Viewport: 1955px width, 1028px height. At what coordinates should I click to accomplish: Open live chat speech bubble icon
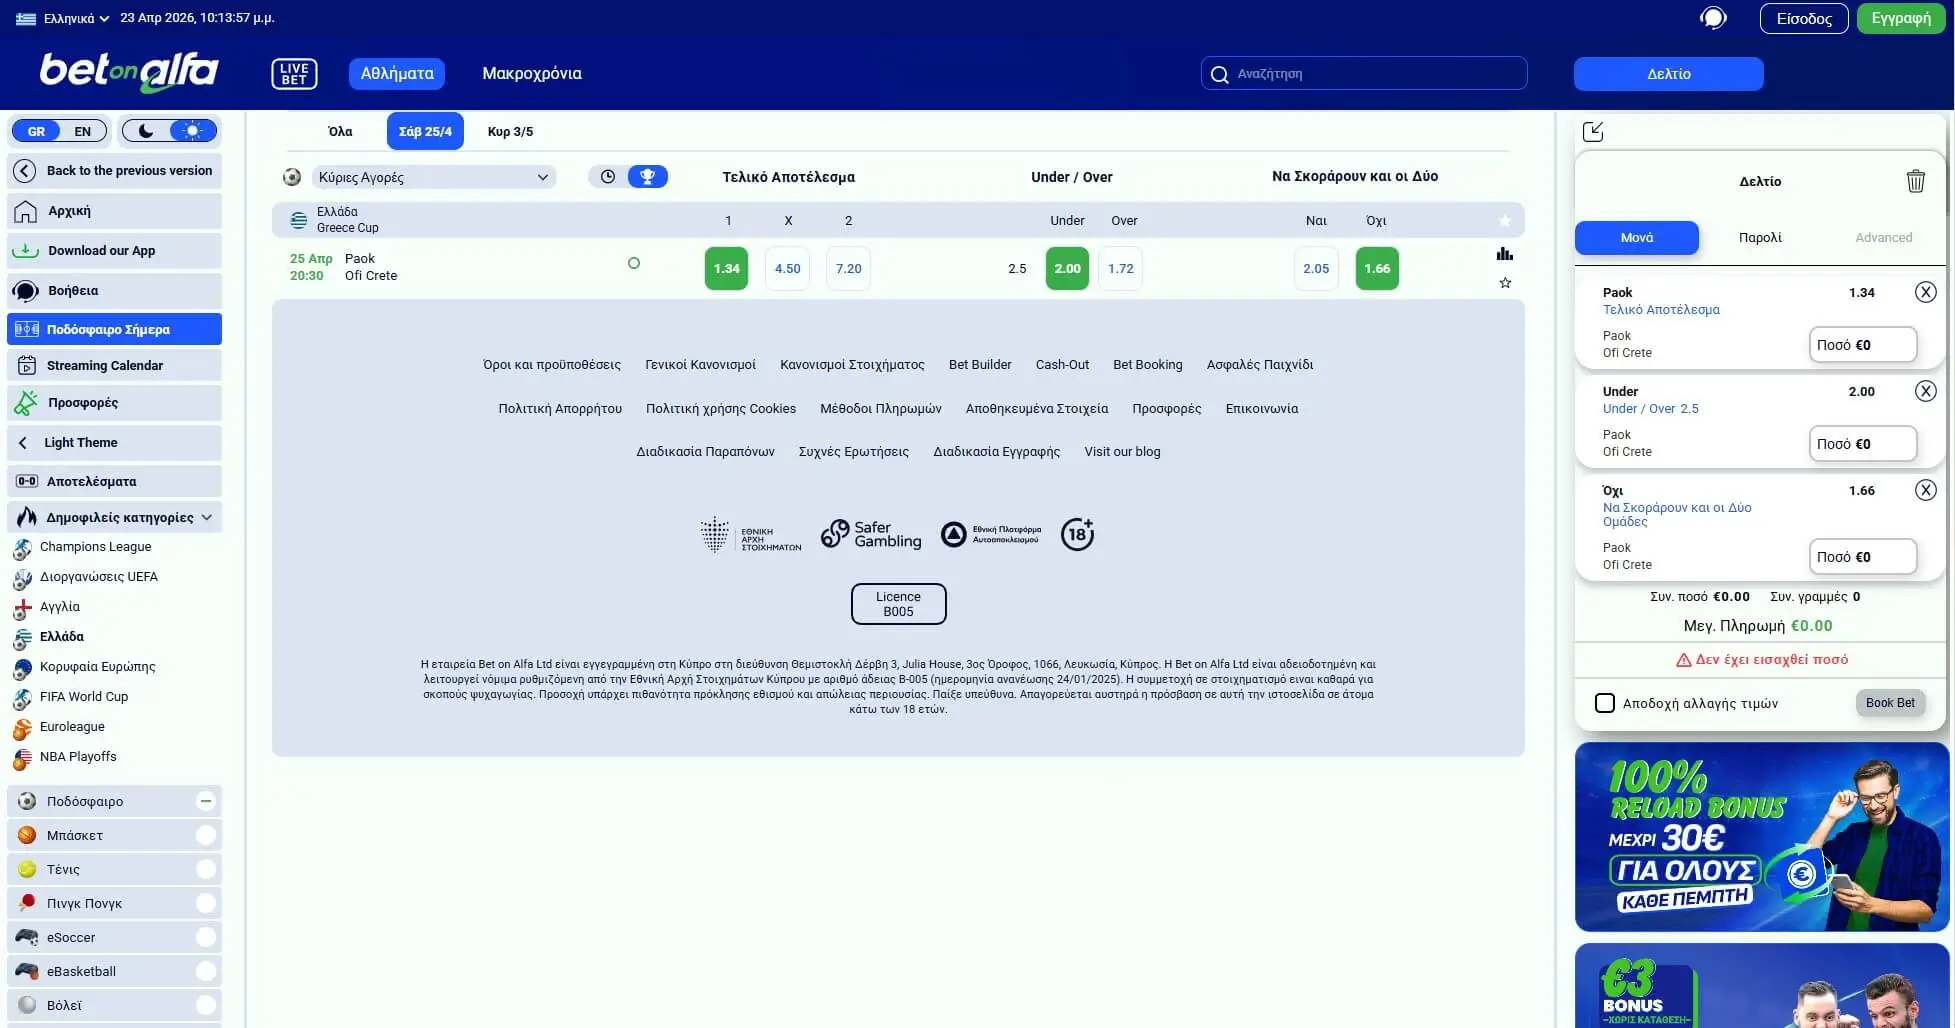[1713, 18]
